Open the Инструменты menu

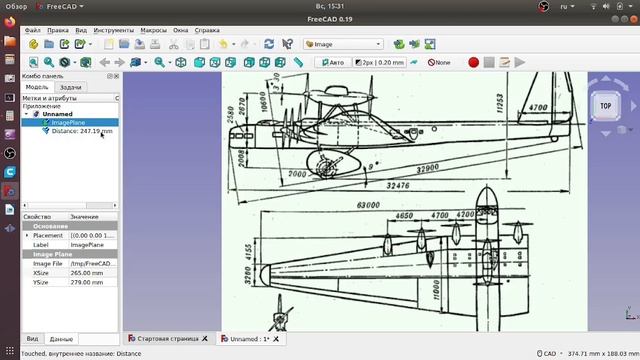point(113,30)
